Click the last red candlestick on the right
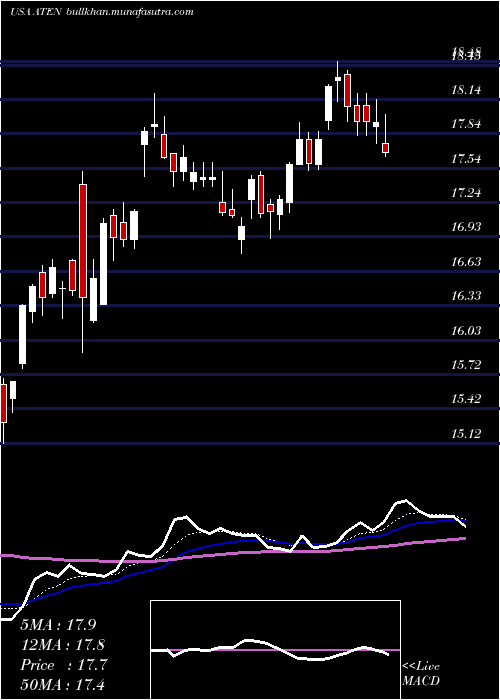This screenshot has width=500, height=700. pos(386,148)
